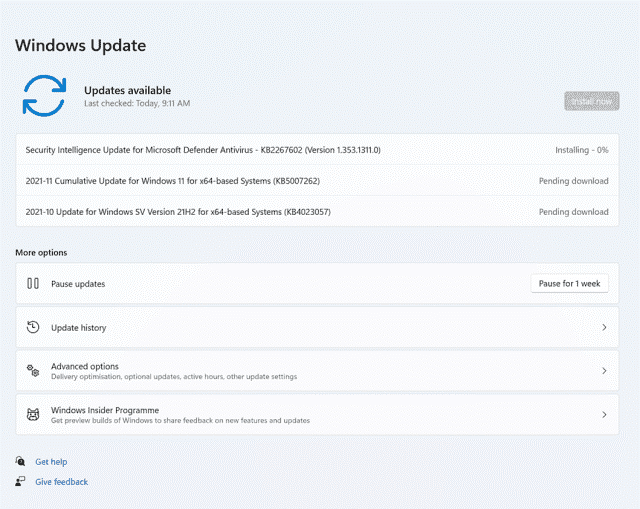Pause updates for 1 week
Image resolution: width=640 pixels, height=509 pixels.
pyautogui.click(x=569, y=283)
